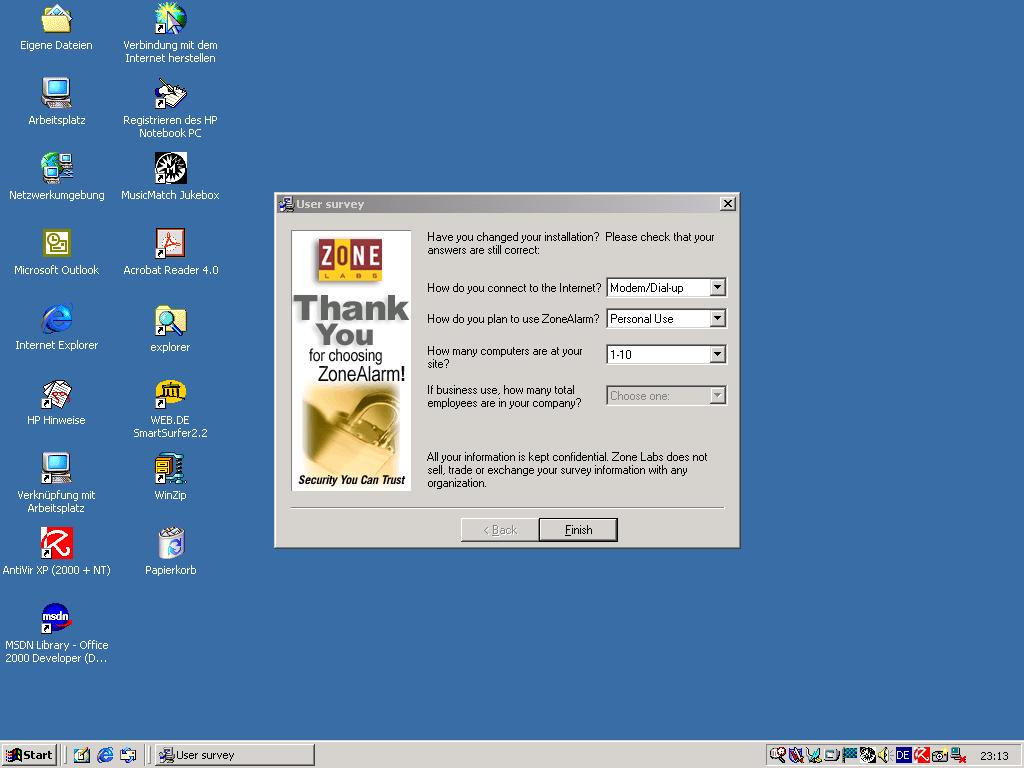Close the User survey dialog

[728, 204]
